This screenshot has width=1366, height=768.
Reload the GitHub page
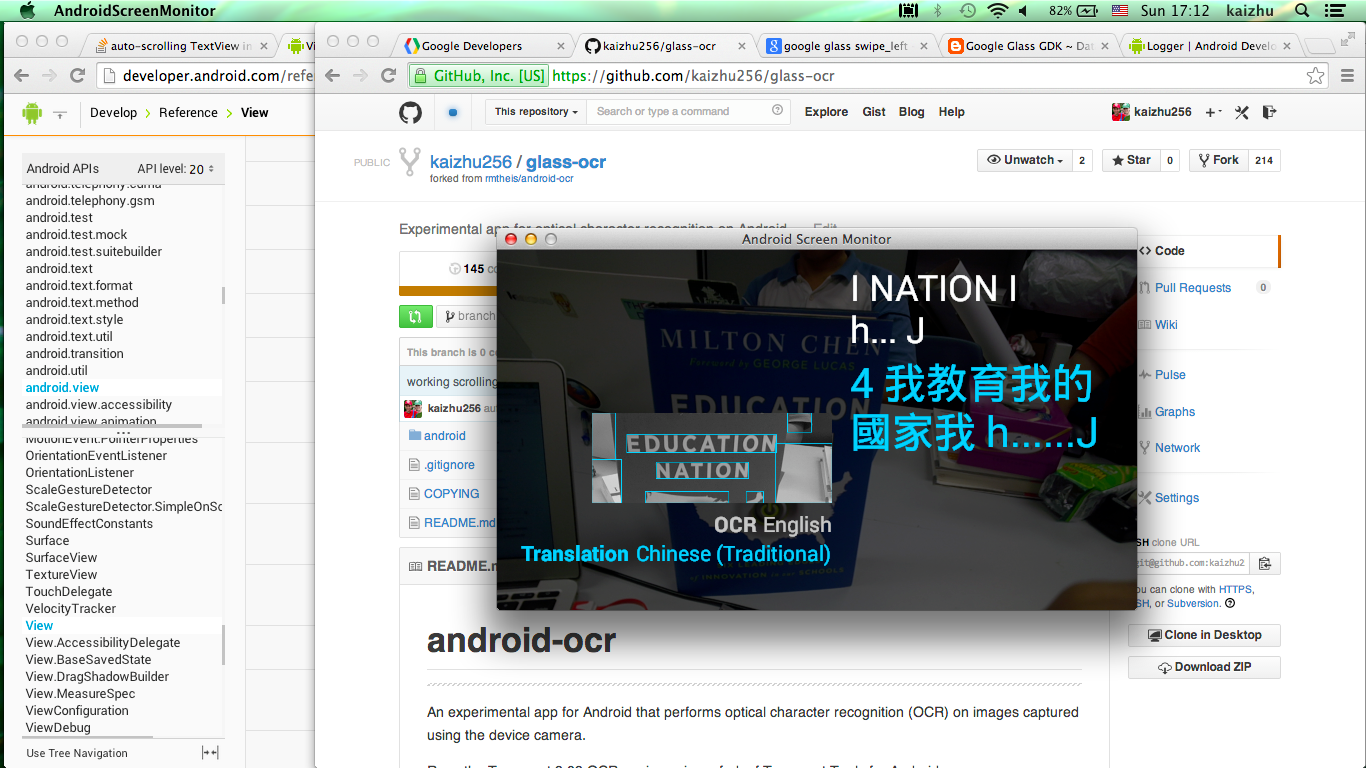pos(389,76)
